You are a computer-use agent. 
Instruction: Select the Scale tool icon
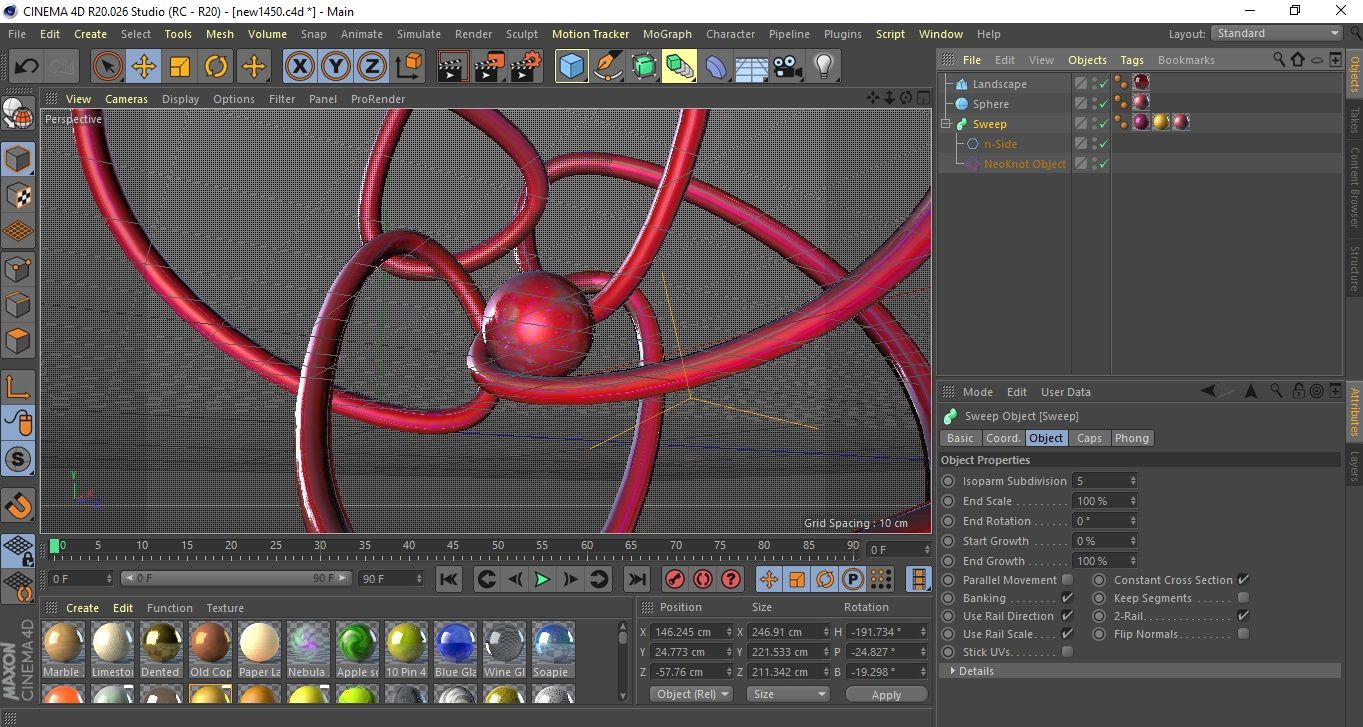[180, 67]
